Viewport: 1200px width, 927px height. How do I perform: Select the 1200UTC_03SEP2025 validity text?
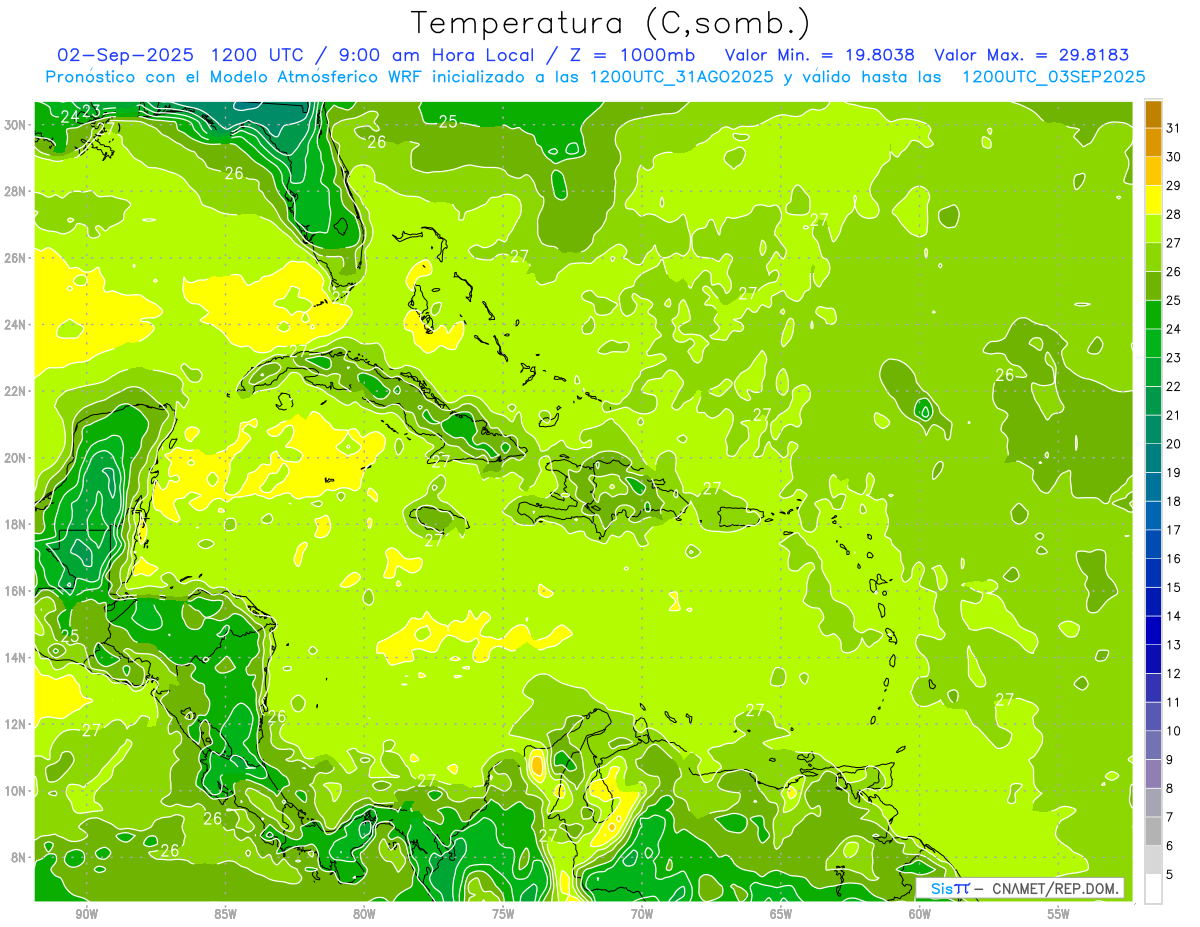[x=1053, y=77]
